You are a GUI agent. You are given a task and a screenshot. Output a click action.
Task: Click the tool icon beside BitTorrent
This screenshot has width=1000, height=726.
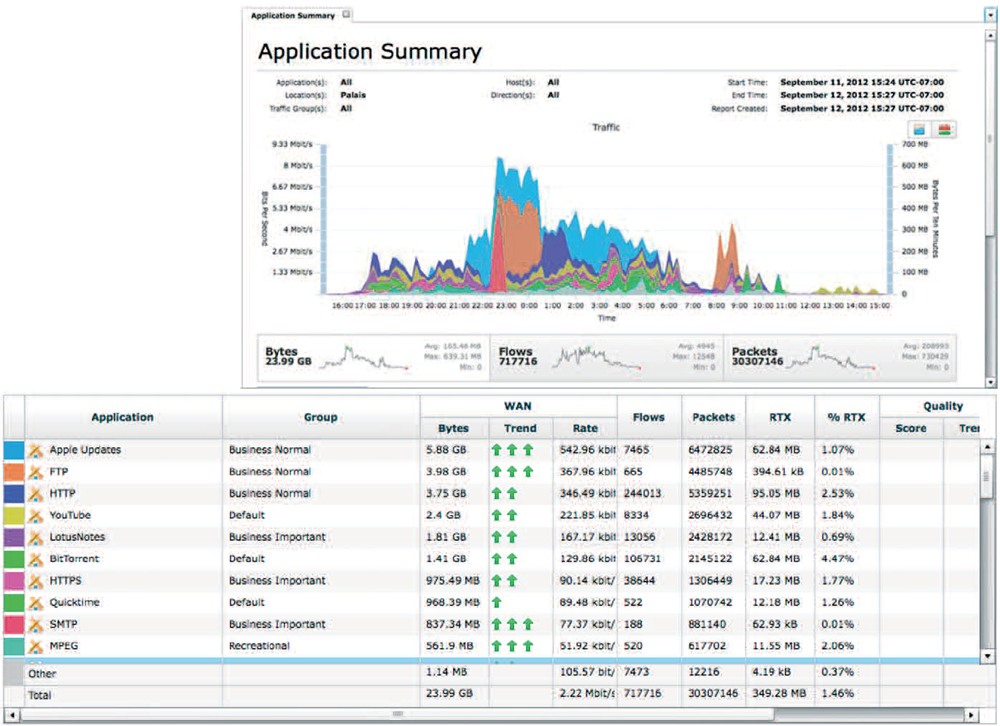coord(37,559)
